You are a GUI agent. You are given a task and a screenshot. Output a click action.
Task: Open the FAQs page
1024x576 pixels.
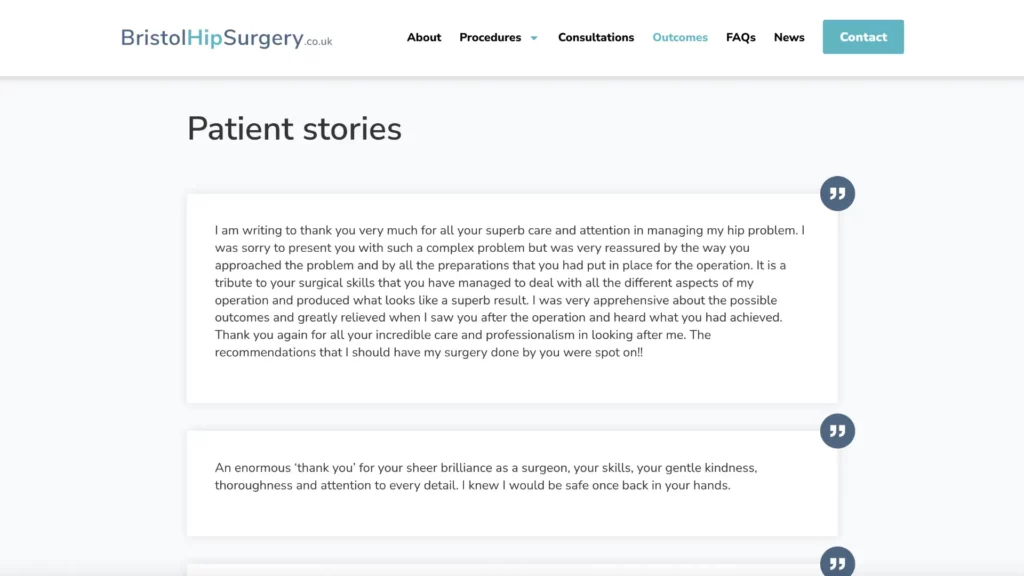point(741,37)
